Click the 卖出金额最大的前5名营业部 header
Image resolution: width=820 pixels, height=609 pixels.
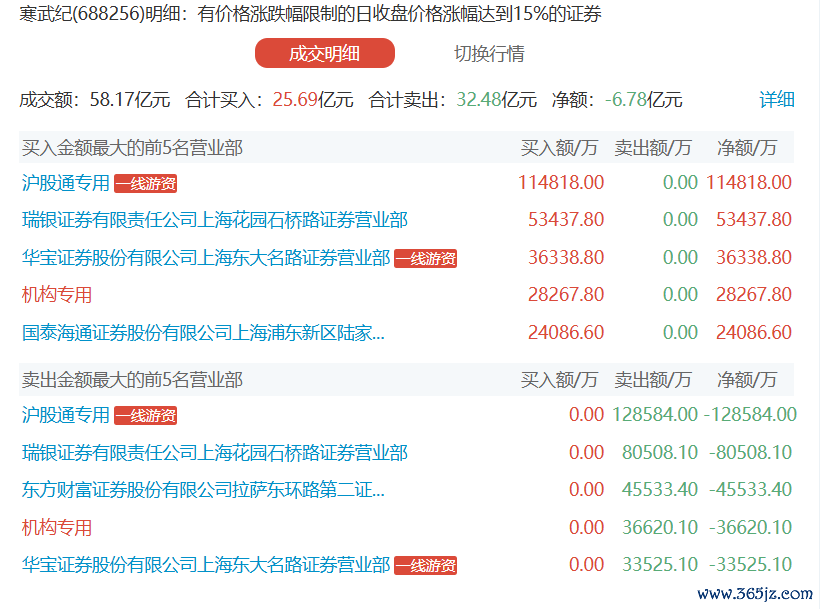point(132,380)
